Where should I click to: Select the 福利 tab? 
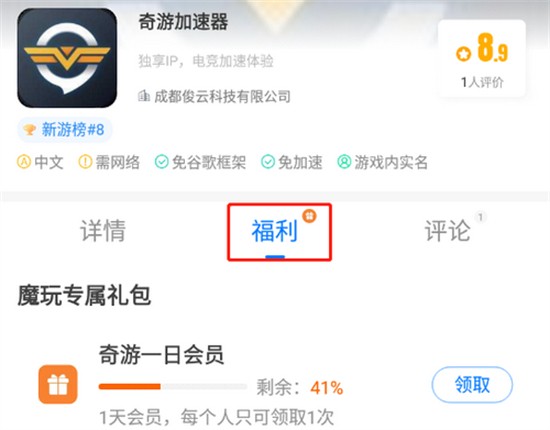275,230
